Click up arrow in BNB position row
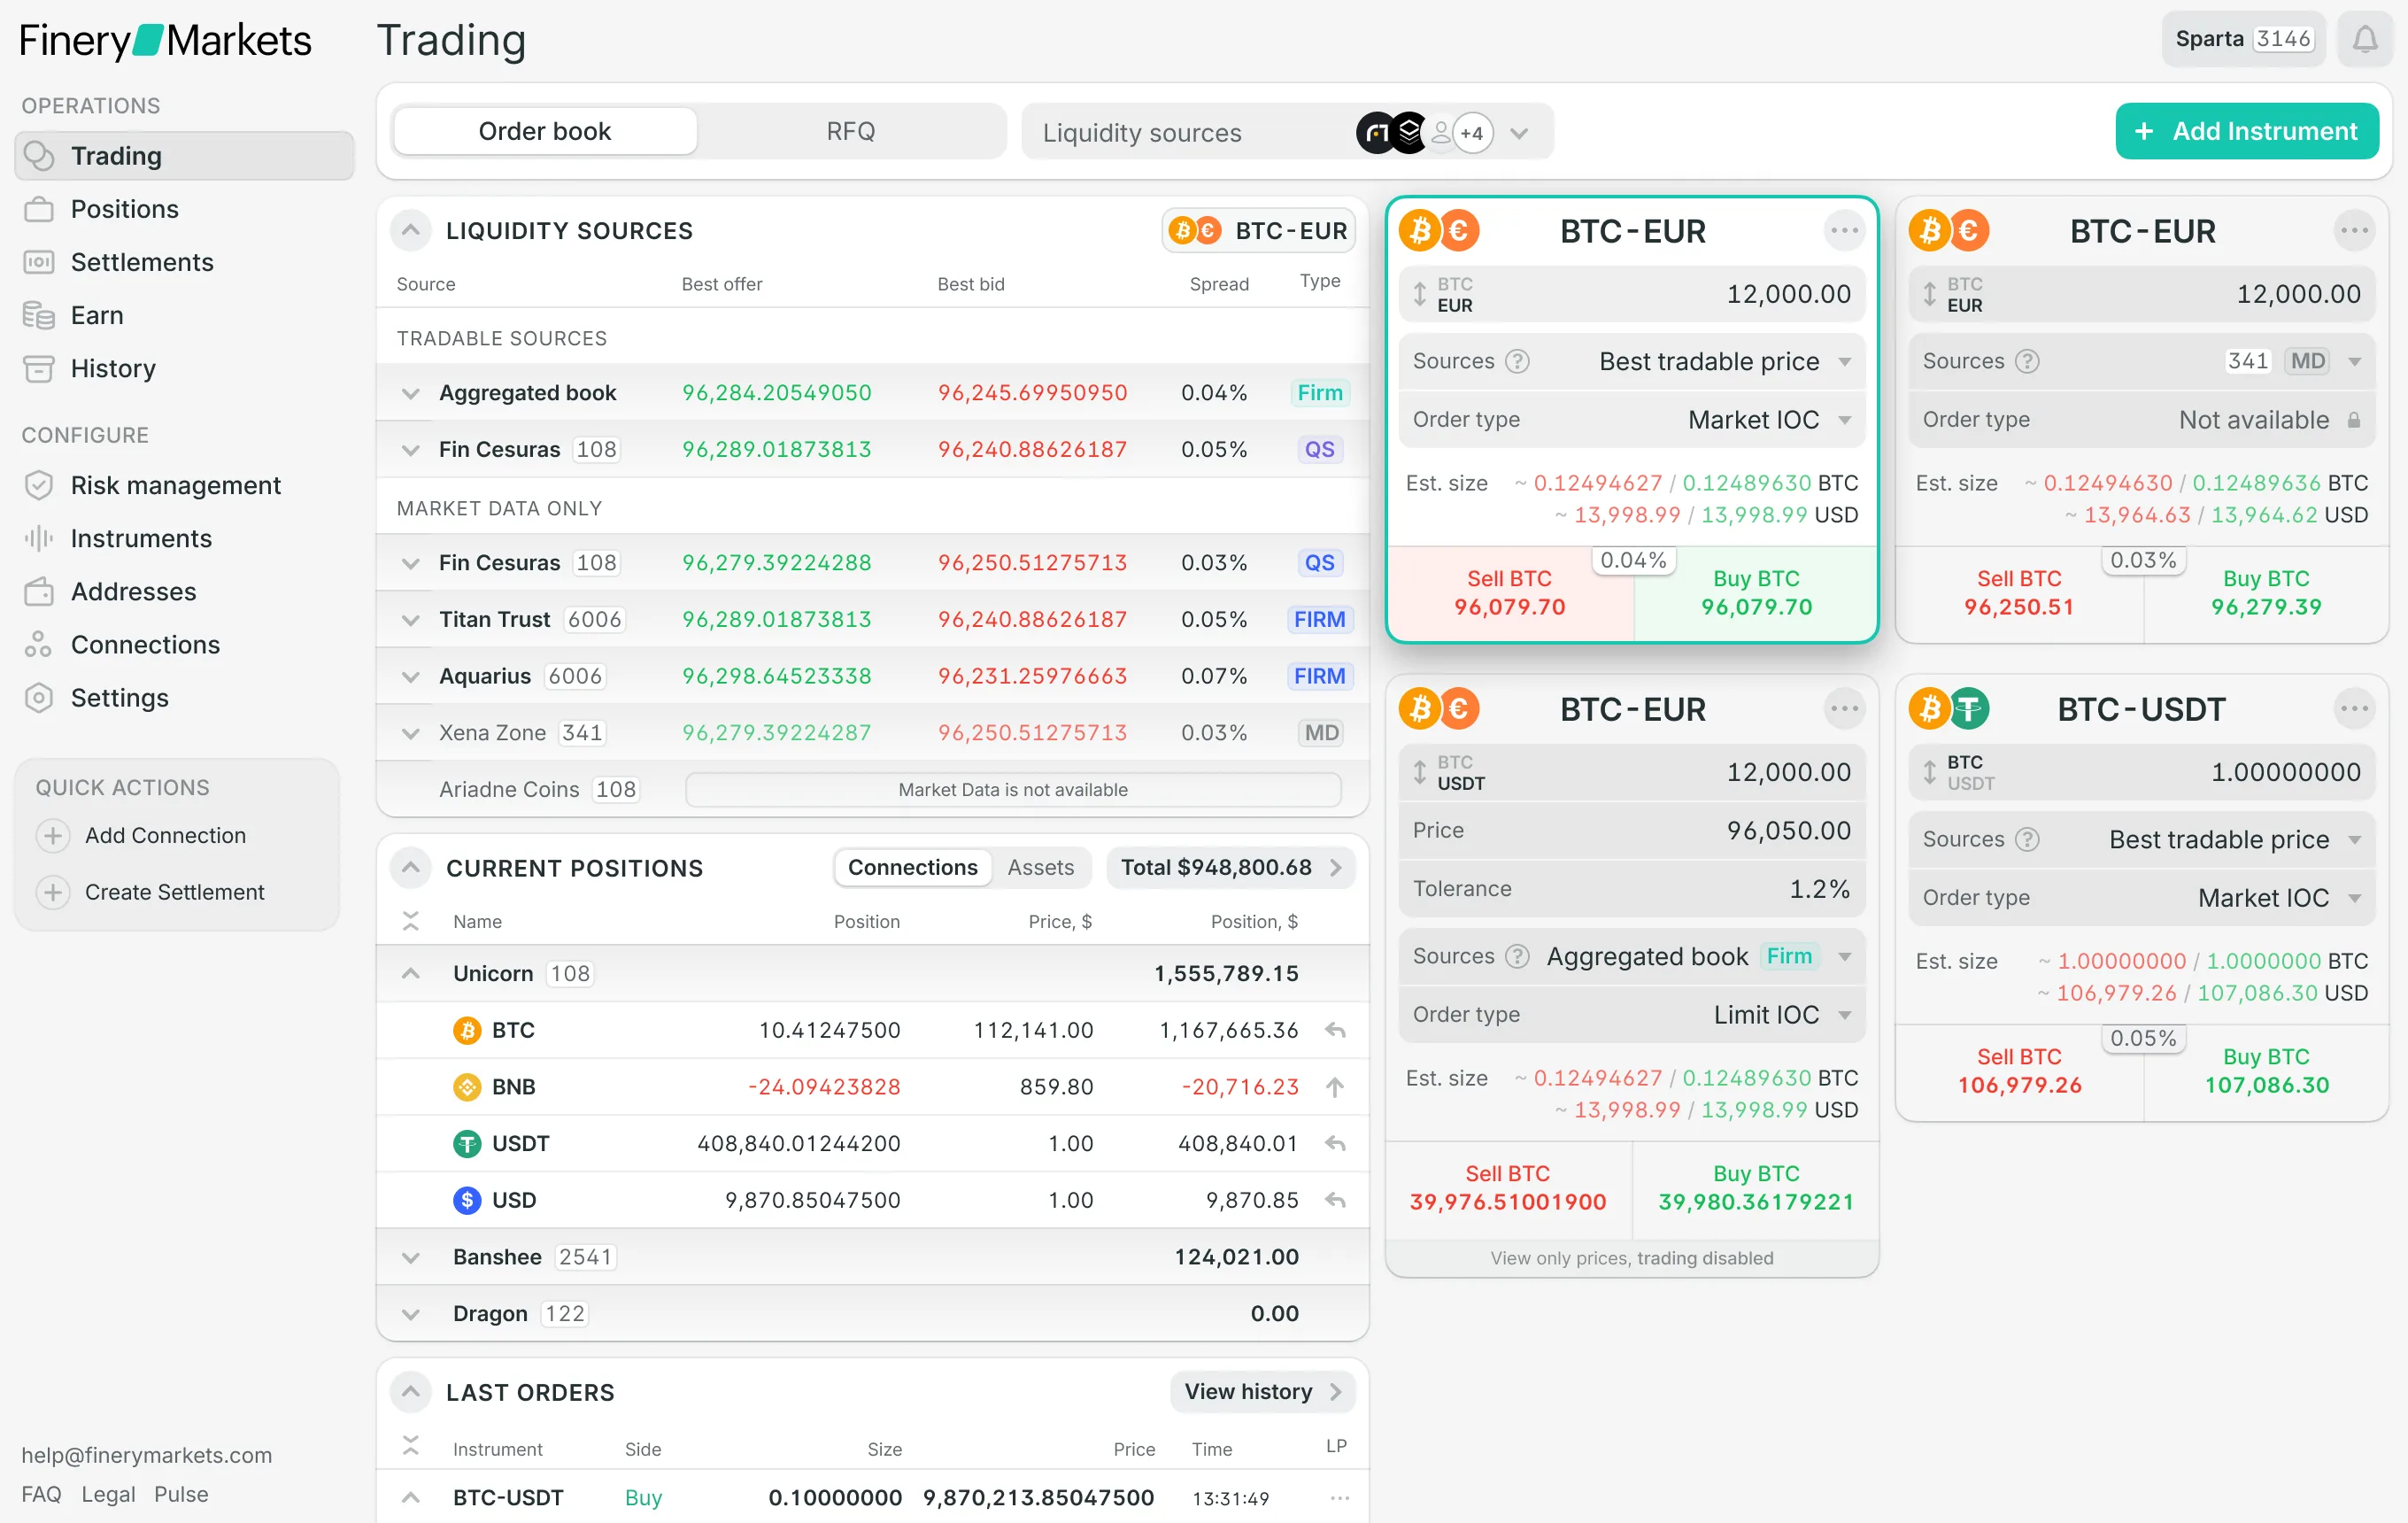 click(x=1335, y=1087)
